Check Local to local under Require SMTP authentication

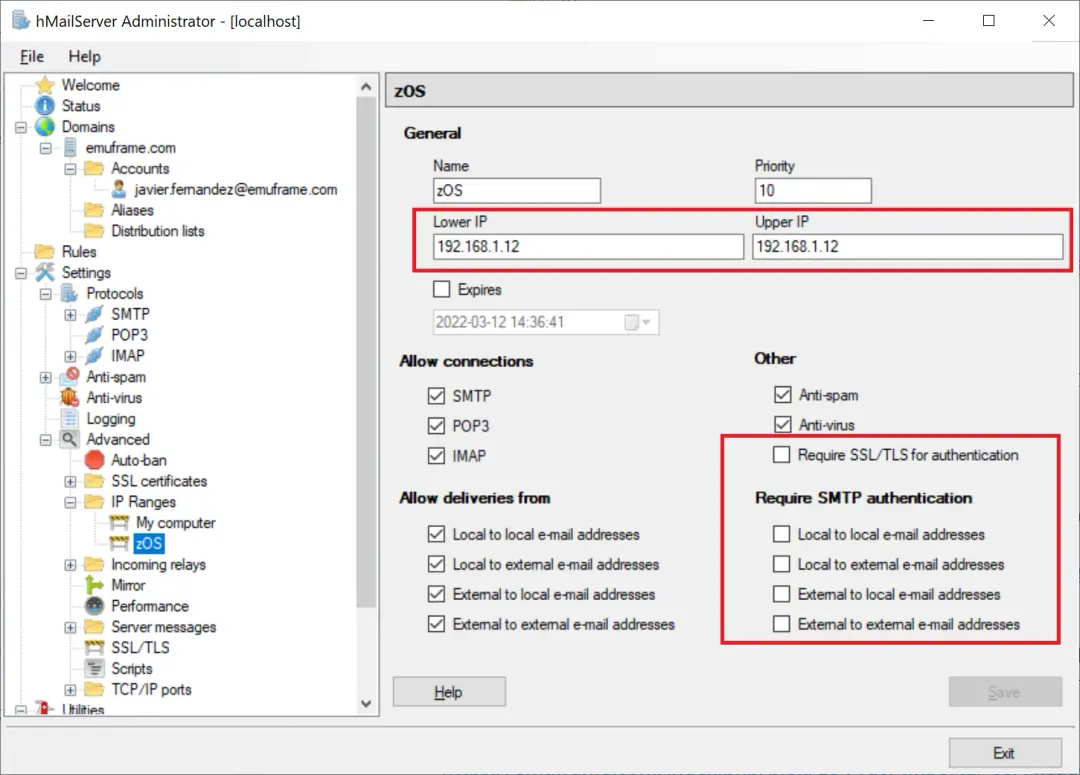[781, 534]
